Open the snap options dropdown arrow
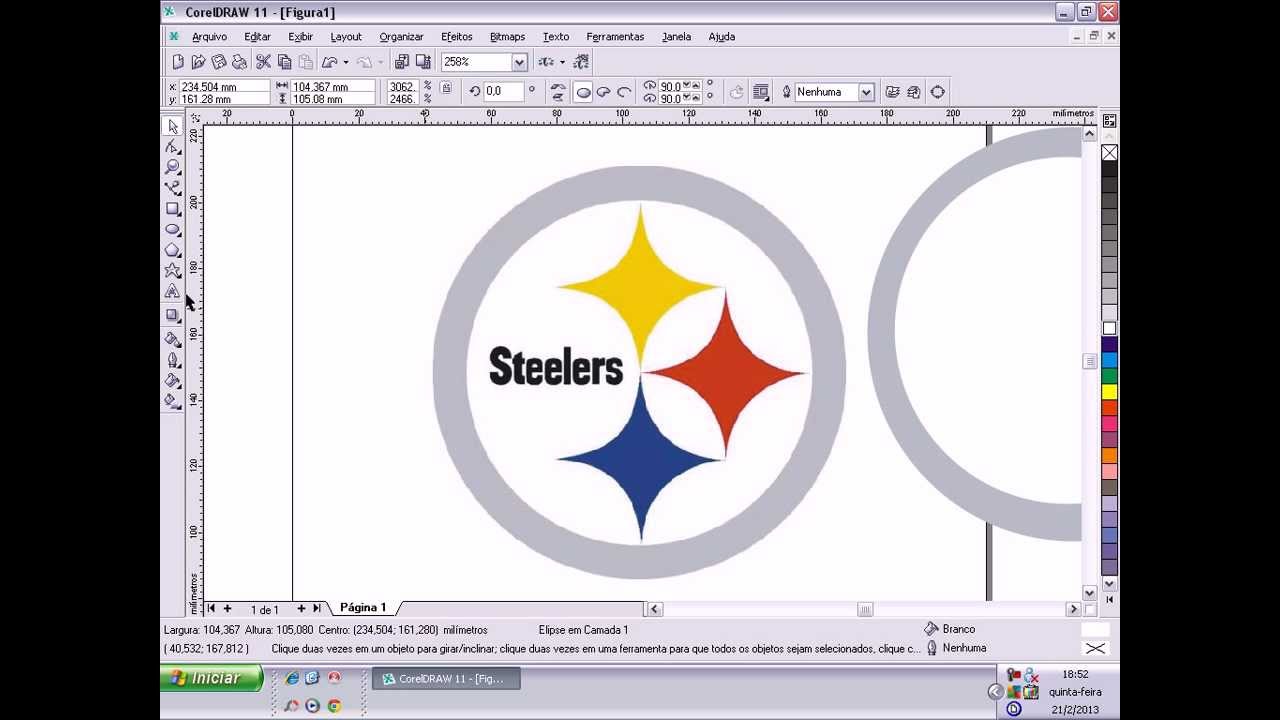This screenshot has height=720, width=1280. (x=562, y=62)
